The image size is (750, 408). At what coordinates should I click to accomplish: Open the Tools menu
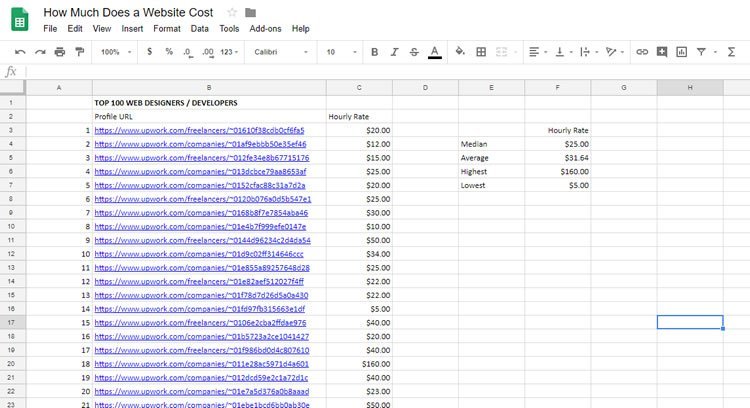[x=229, y=29]
